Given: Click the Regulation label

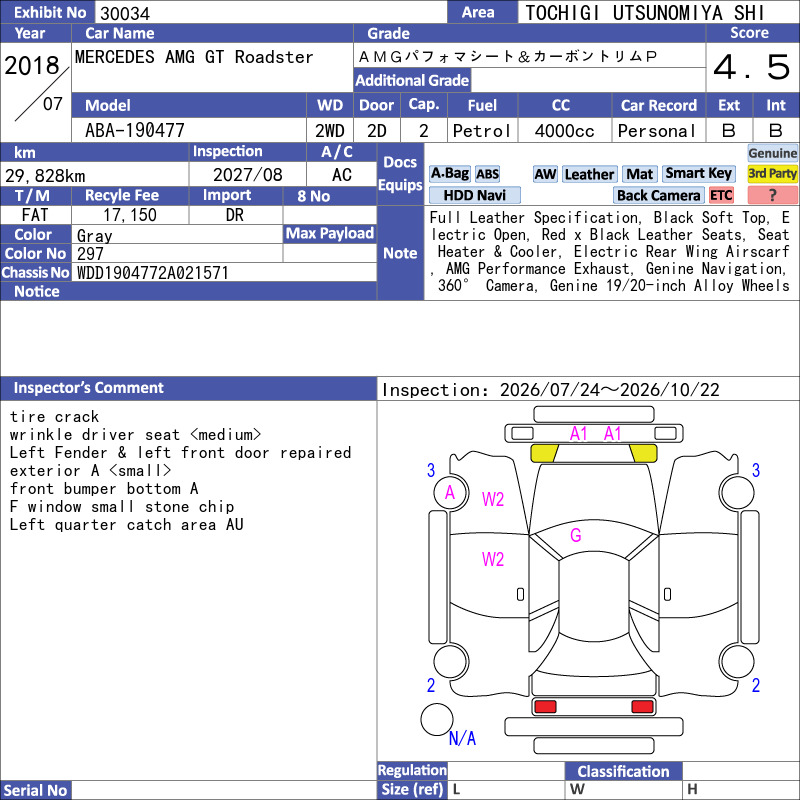Looking at the screenshot, I should (x=412, y=770).
